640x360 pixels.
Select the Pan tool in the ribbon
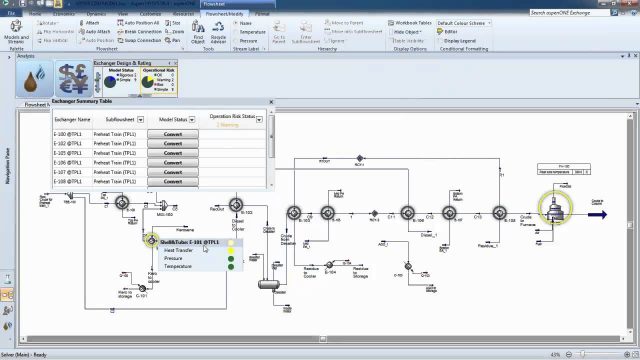pyautogui.click(x=173, y=40)
